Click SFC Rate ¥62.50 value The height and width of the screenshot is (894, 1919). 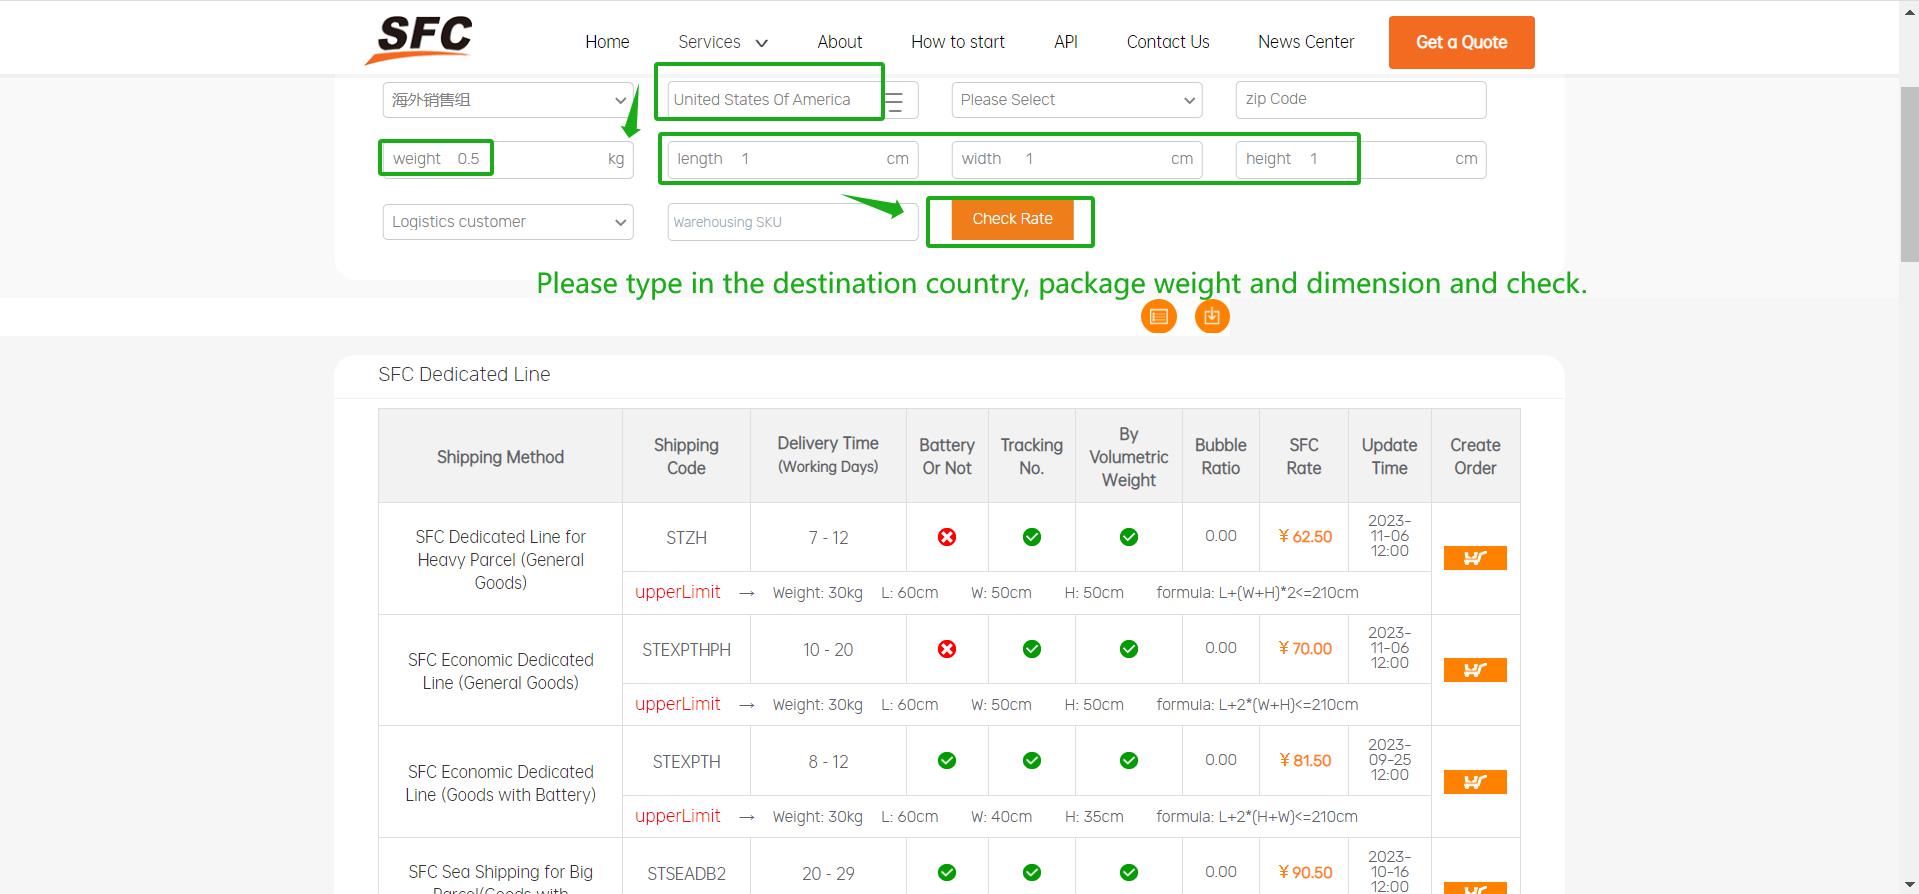click(1305, 537)
